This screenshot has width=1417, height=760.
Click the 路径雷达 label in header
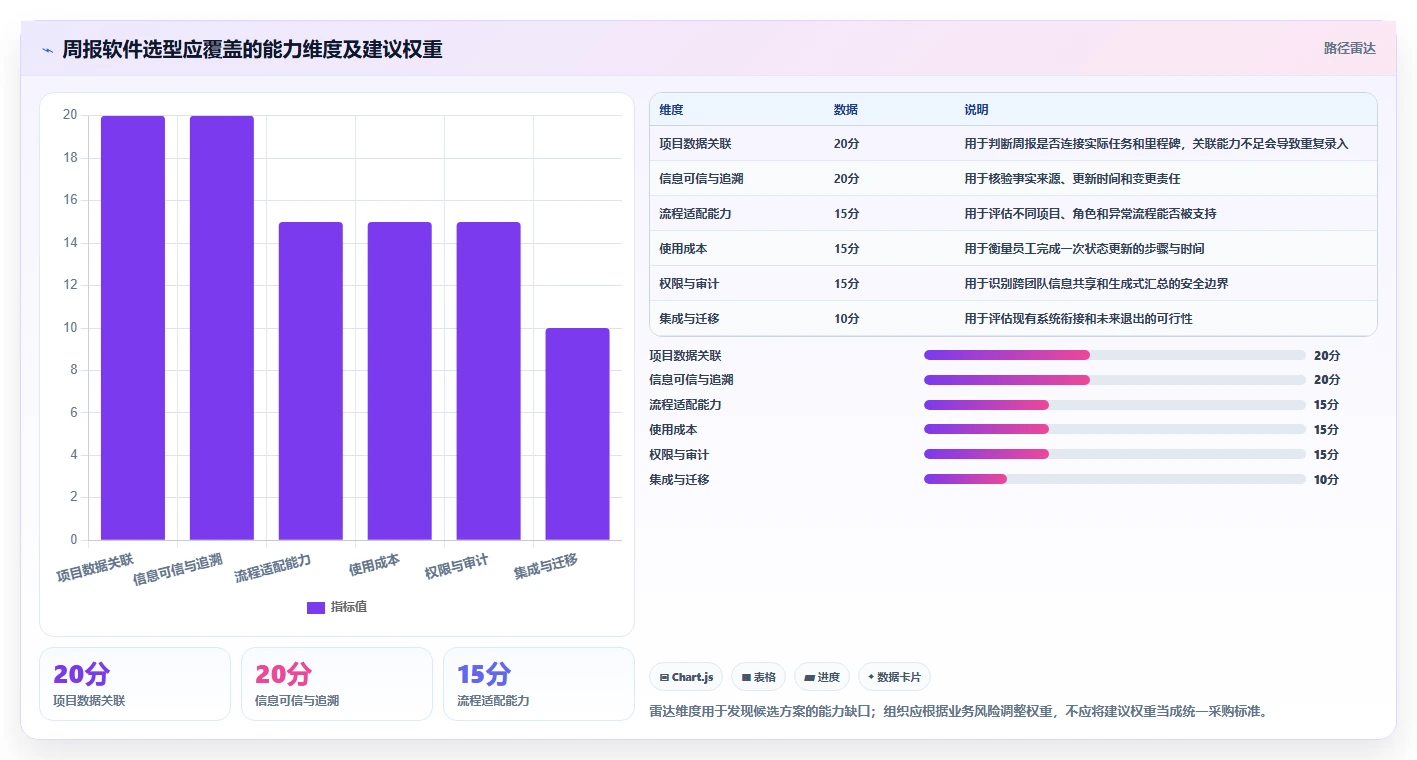click(1349, 48)
